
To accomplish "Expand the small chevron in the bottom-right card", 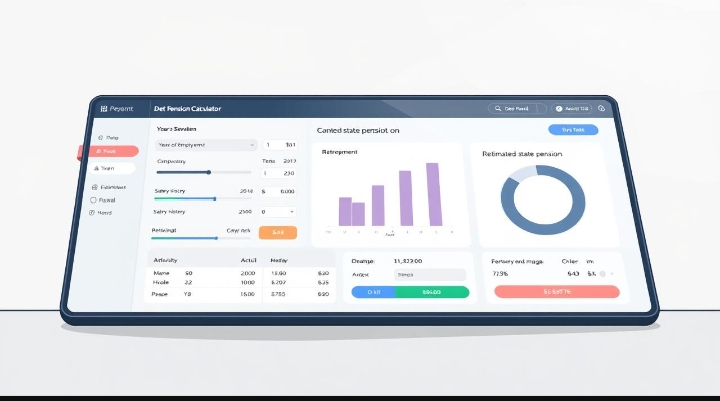I will [x=612, y=273].
